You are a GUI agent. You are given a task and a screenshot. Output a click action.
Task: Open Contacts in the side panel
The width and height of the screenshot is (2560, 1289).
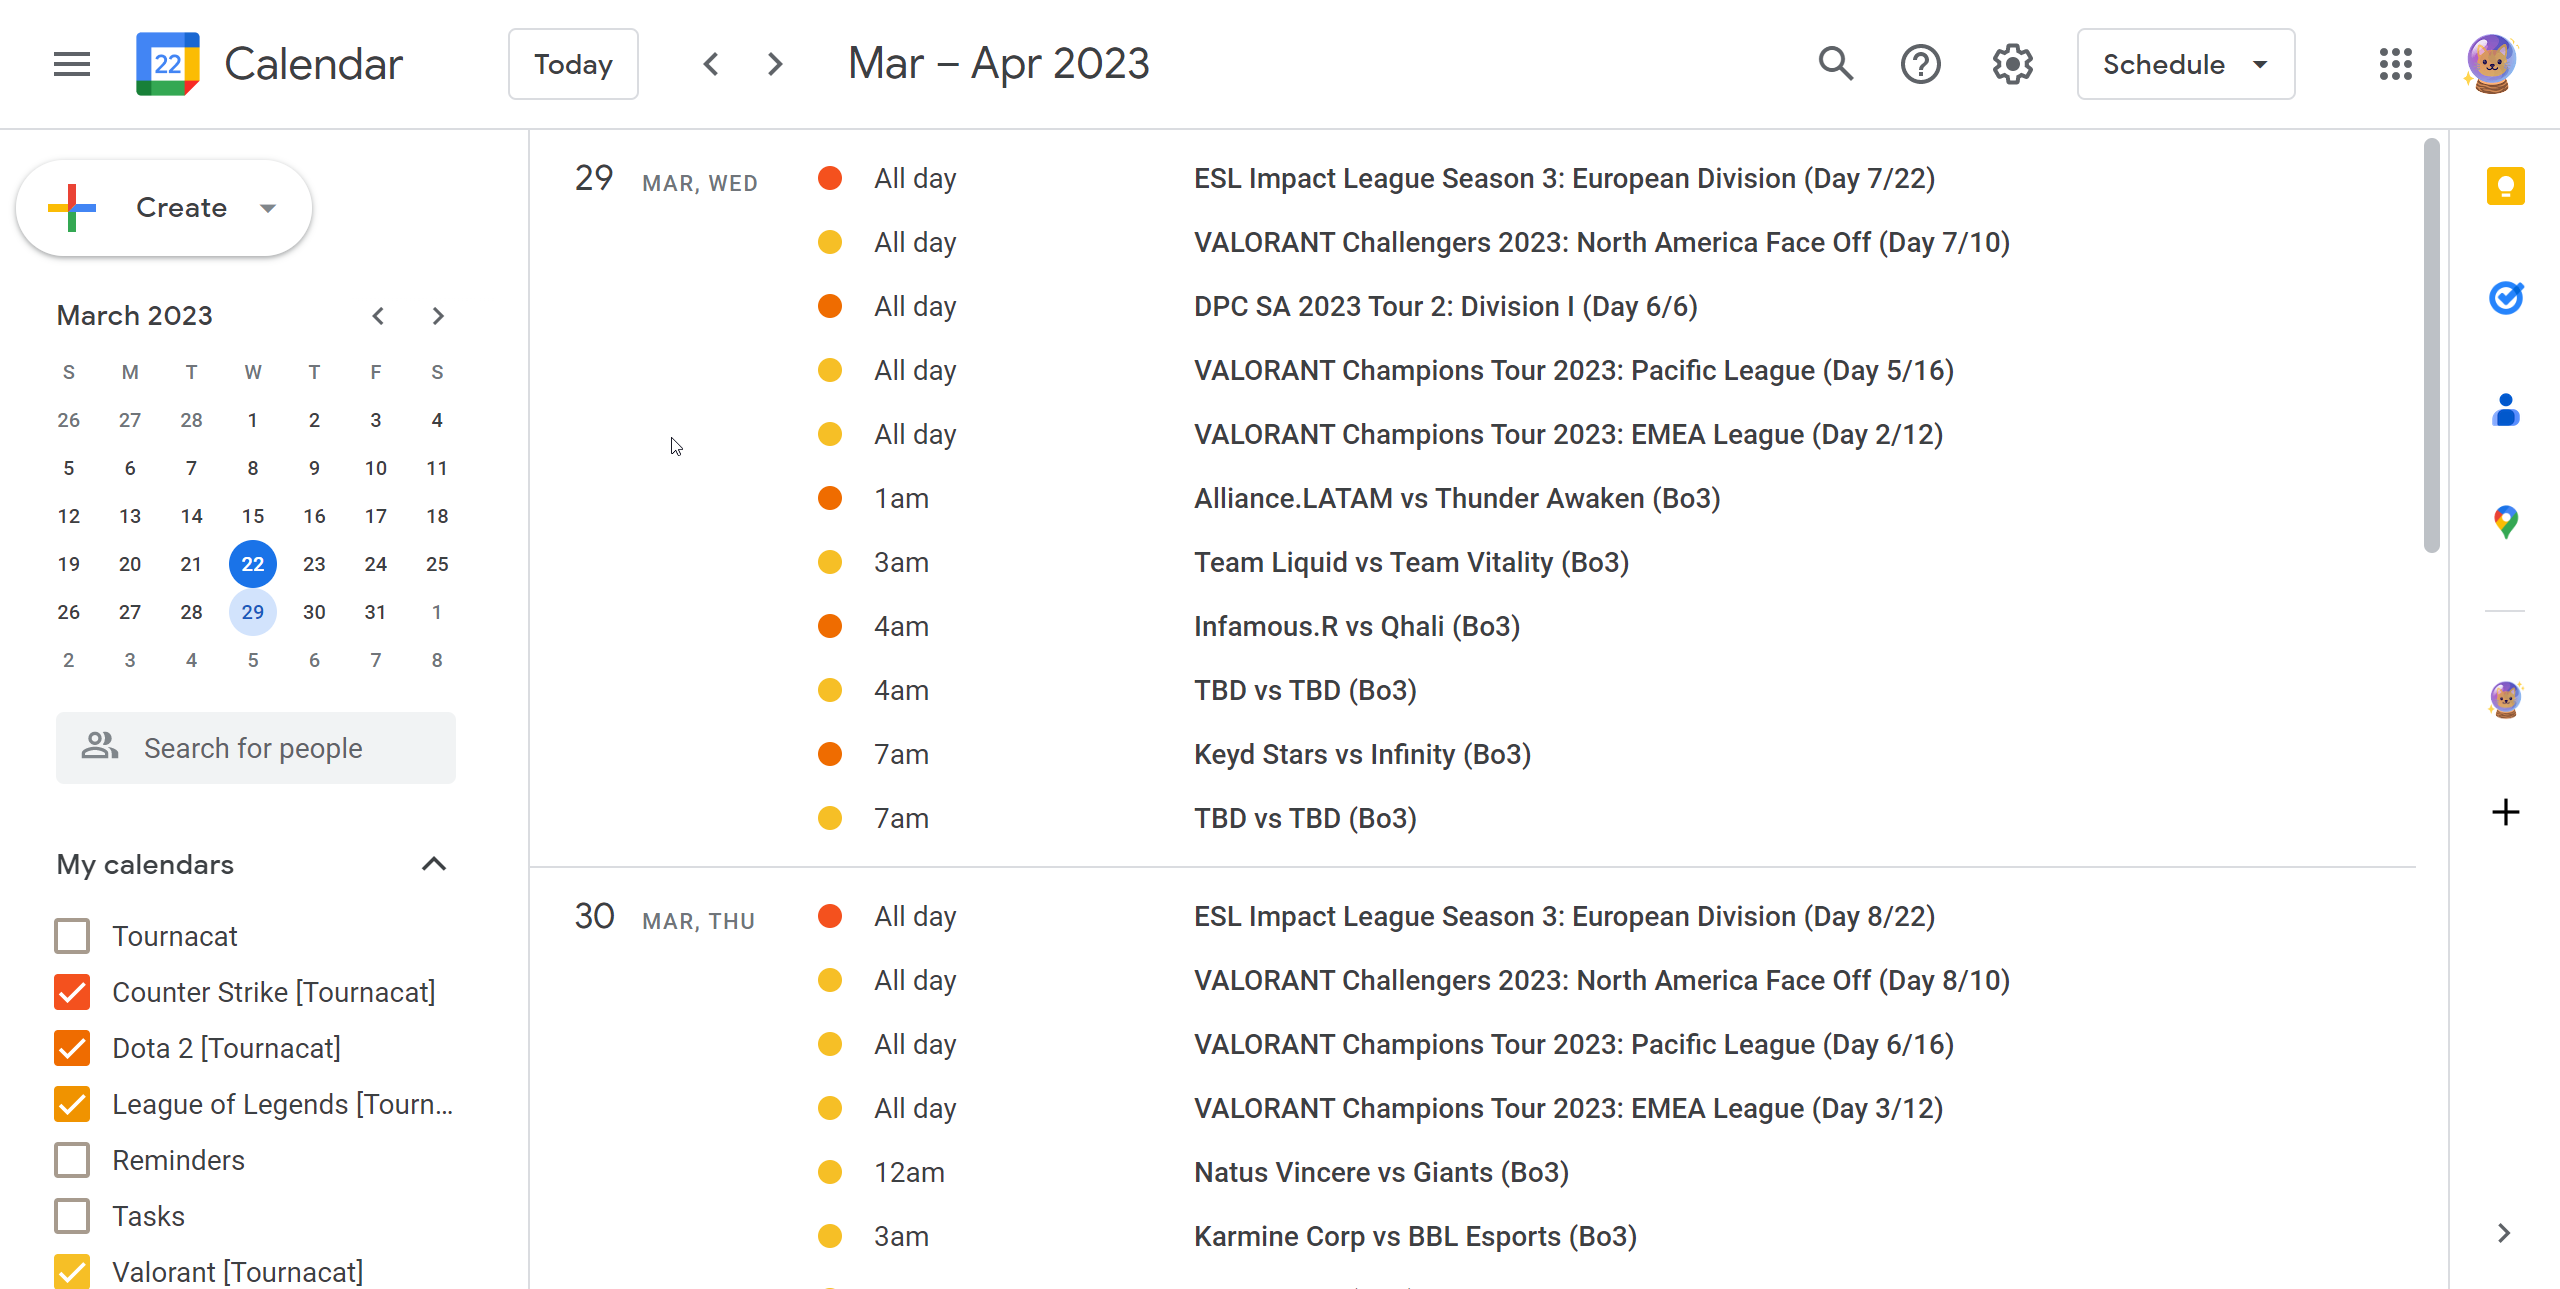pos(2505,410)
